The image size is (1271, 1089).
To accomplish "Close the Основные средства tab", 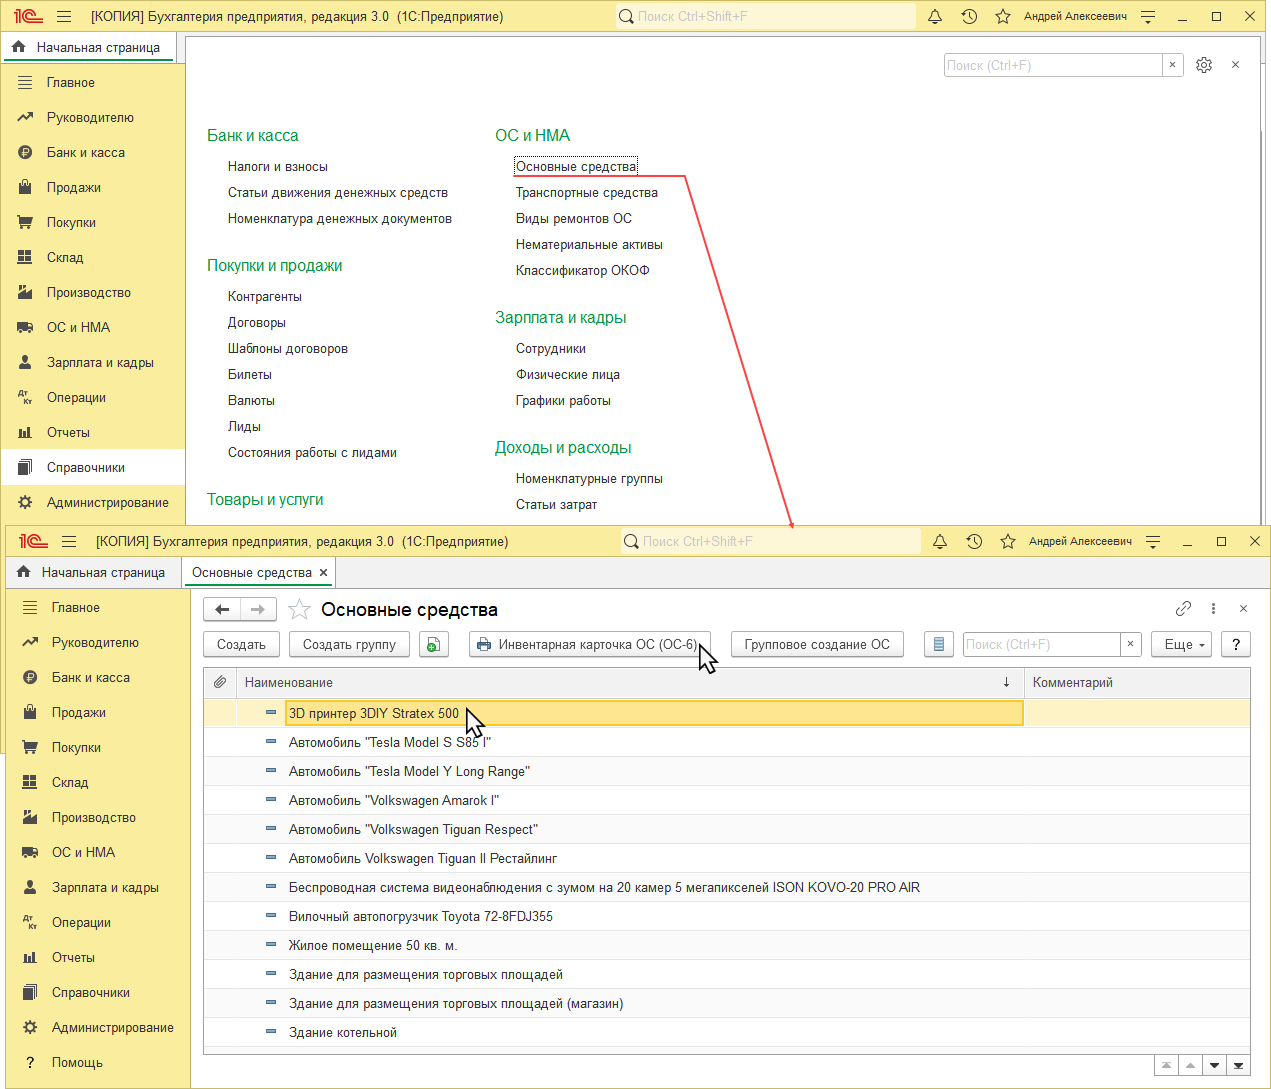I will click(323, 573).
